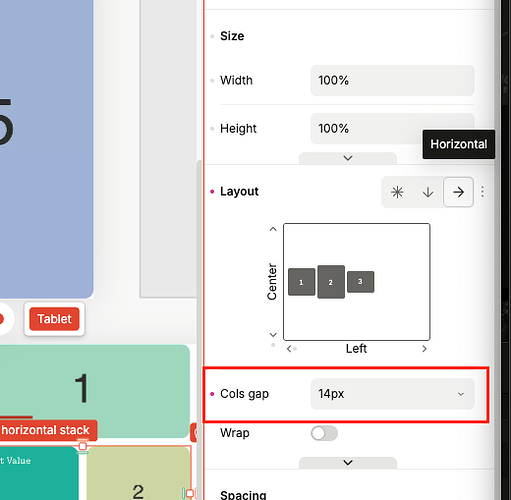Screen dimensions: 511x500
Task: Expand more options under the Size section
Action: [x=348, y=158]
